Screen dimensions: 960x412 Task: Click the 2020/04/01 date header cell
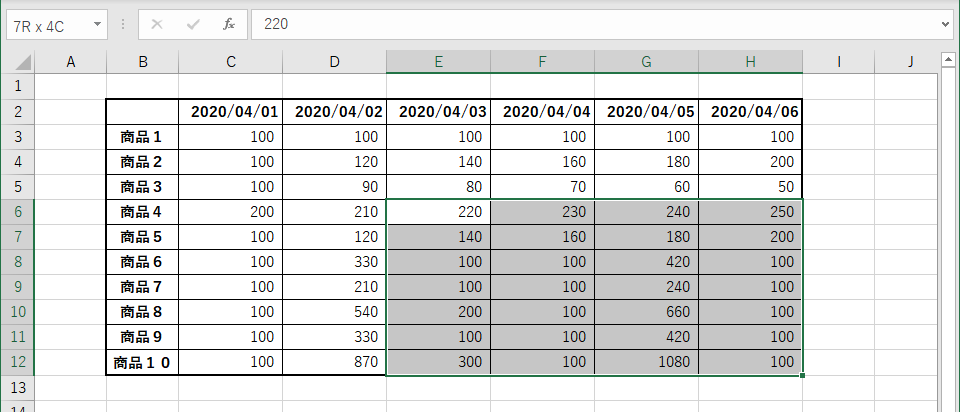(231, 111)
